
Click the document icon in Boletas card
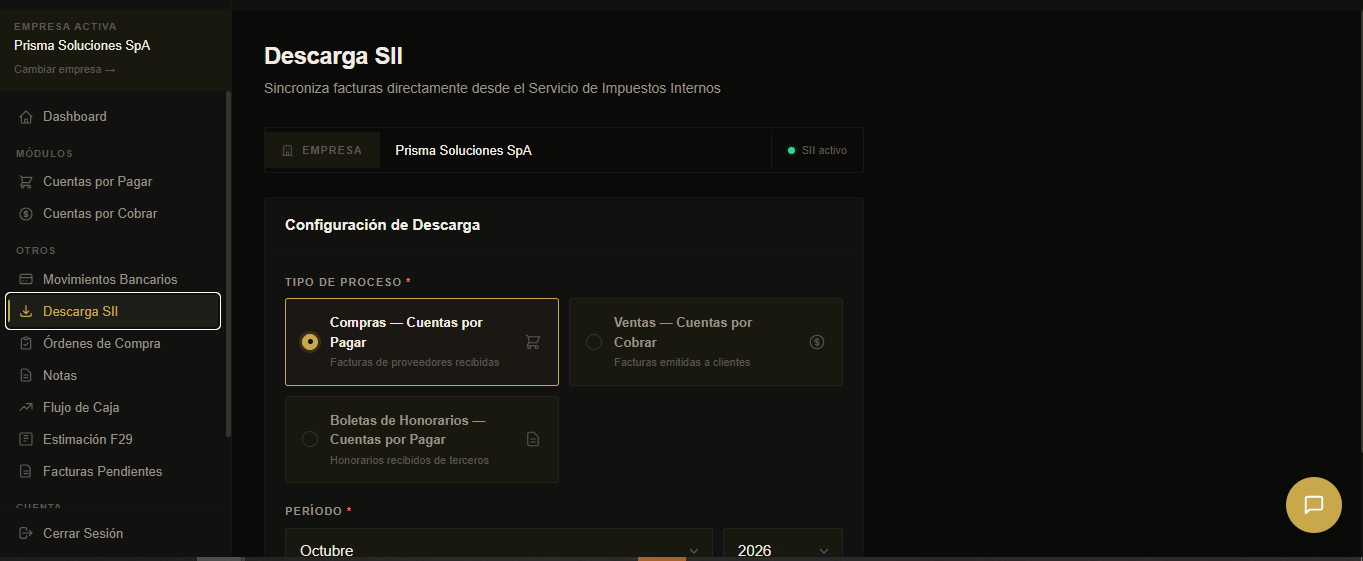tap(533, 439)
